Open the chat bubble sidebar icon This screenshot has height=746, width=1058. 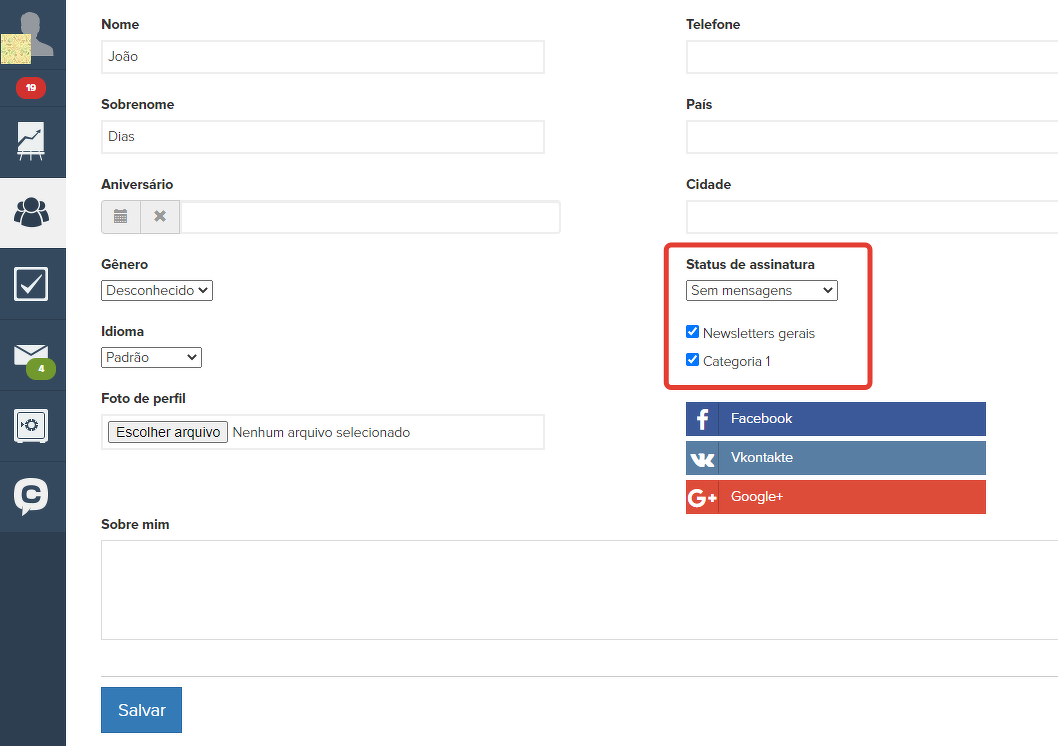click(x=32, y=496)
